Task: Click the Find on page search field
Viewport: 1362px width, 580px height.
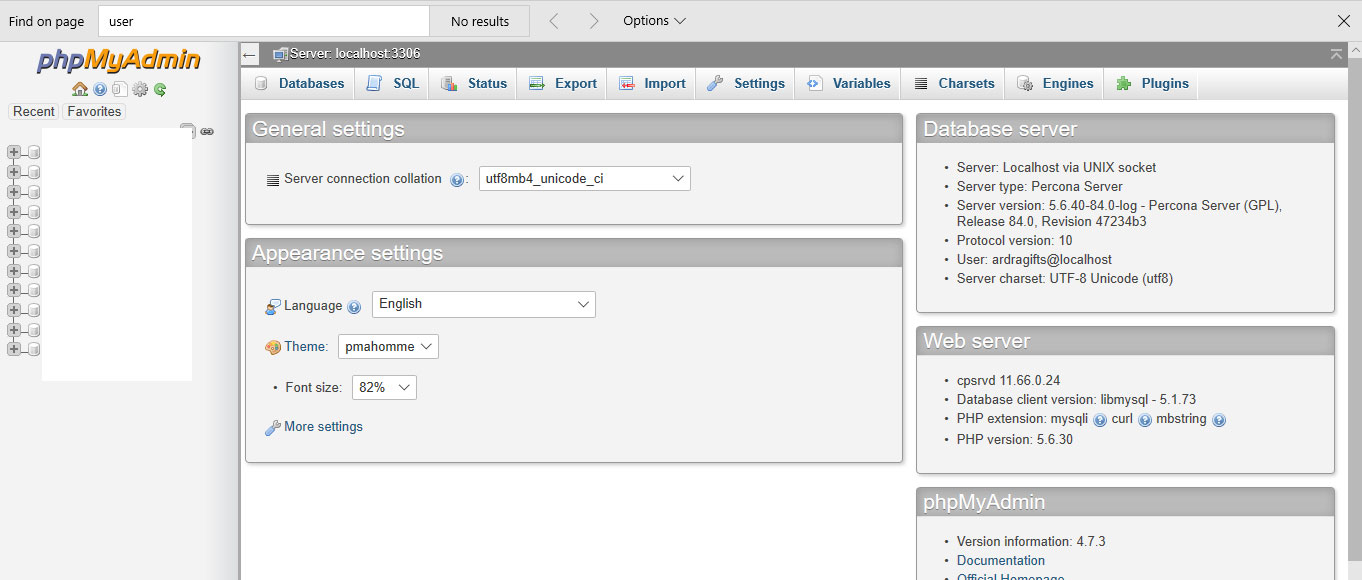Action: point(264,21)
